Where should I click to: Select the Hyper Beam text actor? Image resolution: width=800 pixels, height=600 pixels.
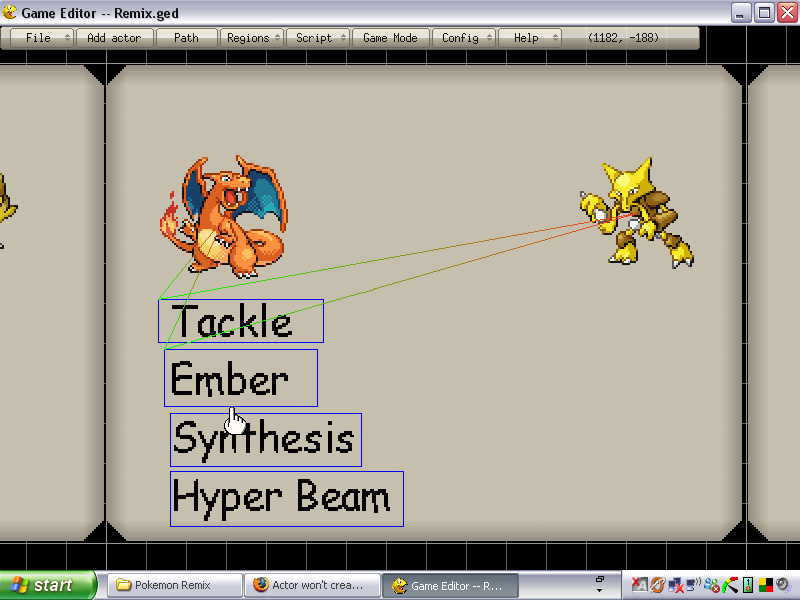287,498
